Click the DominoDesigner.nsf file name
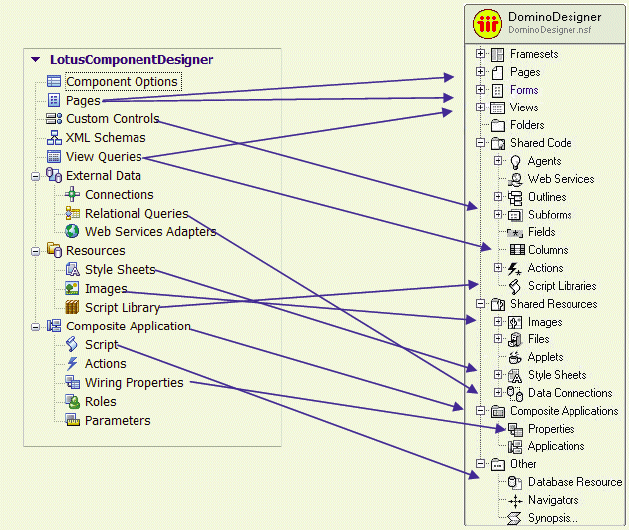The image size is (629, 530). pos(550,30)
